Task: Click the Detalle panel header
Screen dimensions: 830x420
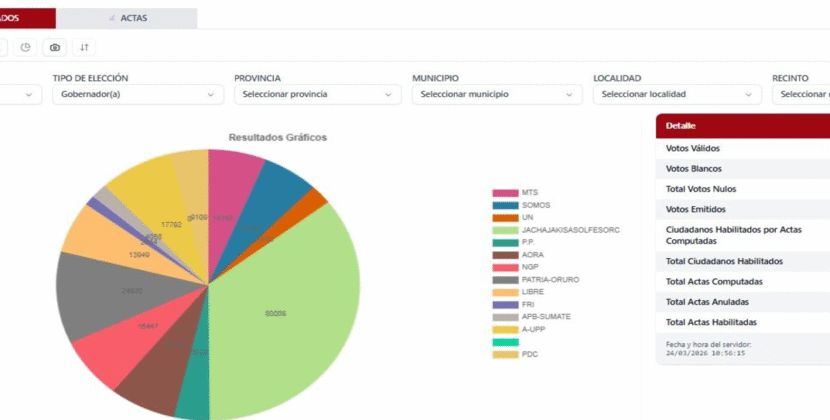Action: point(743,126)
